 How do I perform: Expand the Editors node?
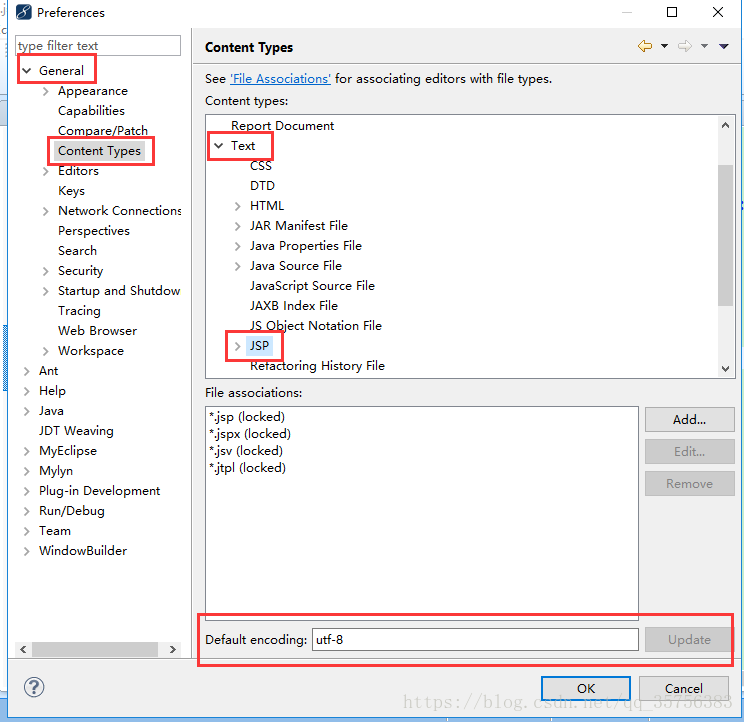(46, 171)
